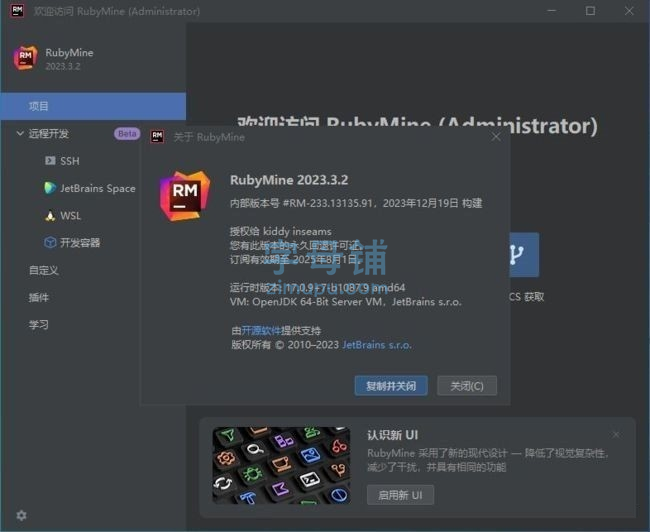Click the build number #RM-233.13135.91 line
The height and width of the screenshot is (532, 650).
click(356, 203)
